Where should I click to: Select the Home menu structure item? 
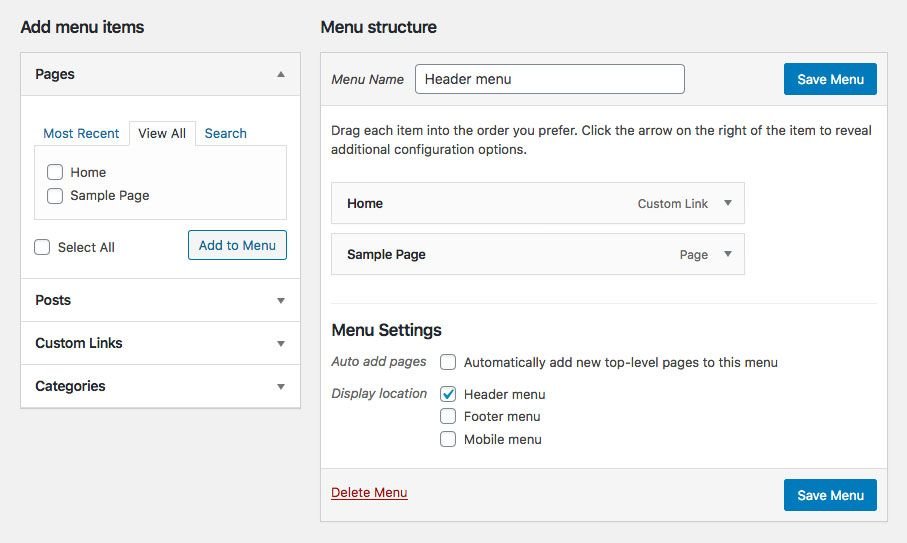pyautogui.click(x=537, y=203)
